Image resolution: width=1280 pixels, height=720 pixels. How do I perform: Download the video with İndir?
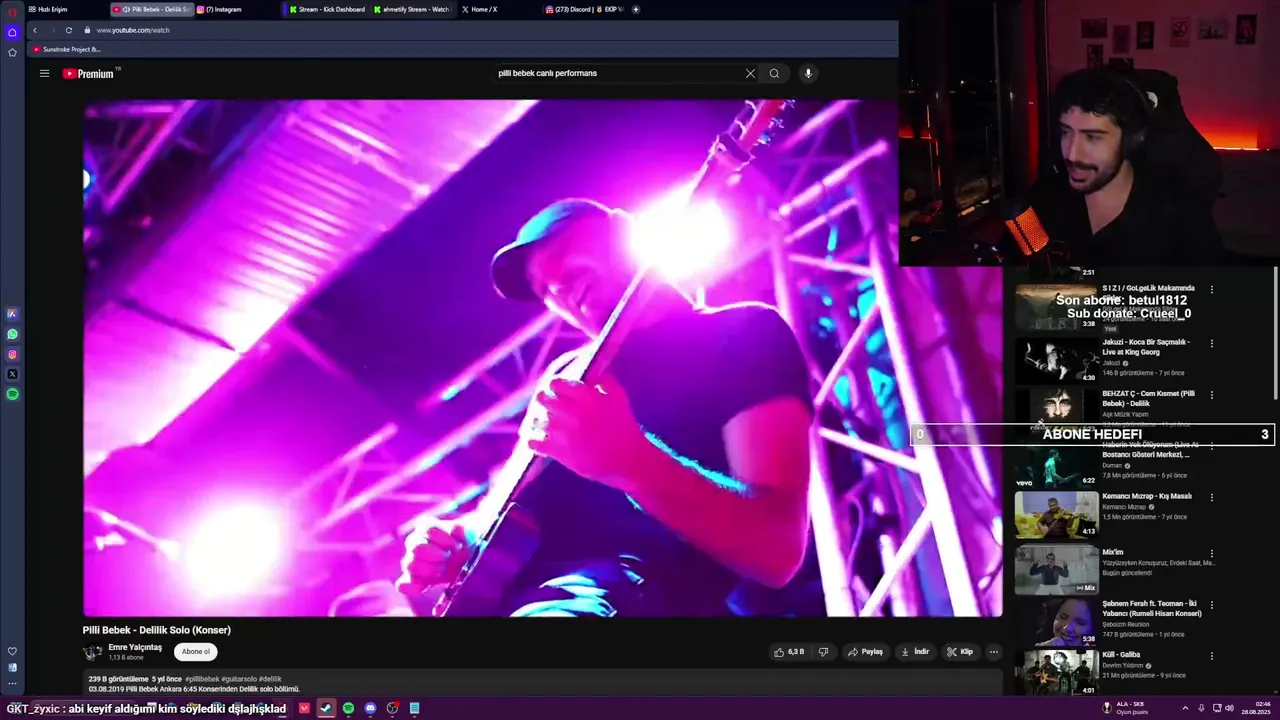(x=915, y=652)
